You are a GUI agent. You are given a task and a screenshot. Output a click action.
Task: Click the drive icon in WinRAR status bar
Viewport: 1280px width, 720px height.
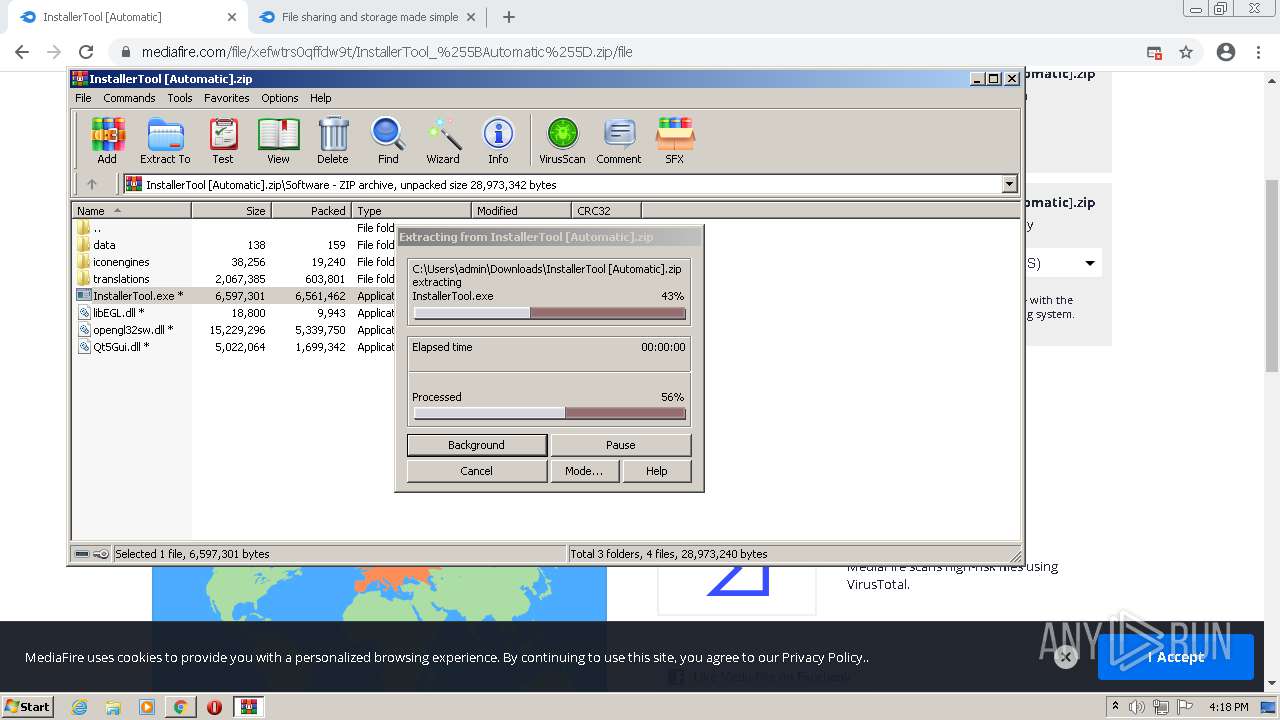pos(82,554)
